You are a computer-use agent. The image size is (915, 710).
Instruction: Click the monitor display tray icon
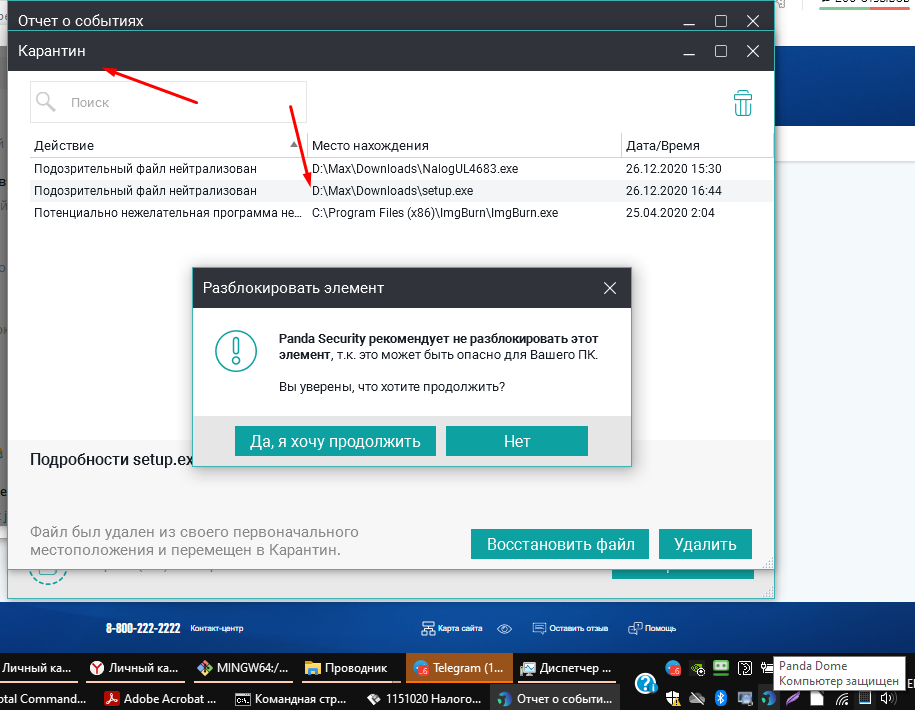pos(745,698)
